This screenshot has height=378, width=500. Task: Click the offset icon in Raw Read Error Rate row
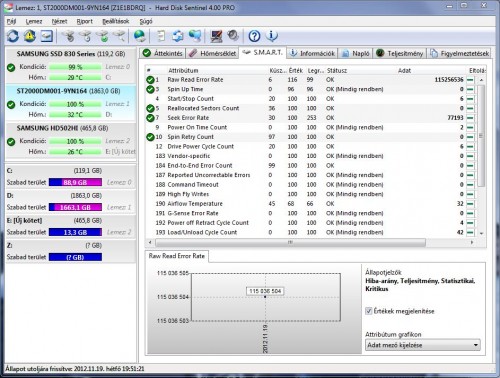[470, 80]
